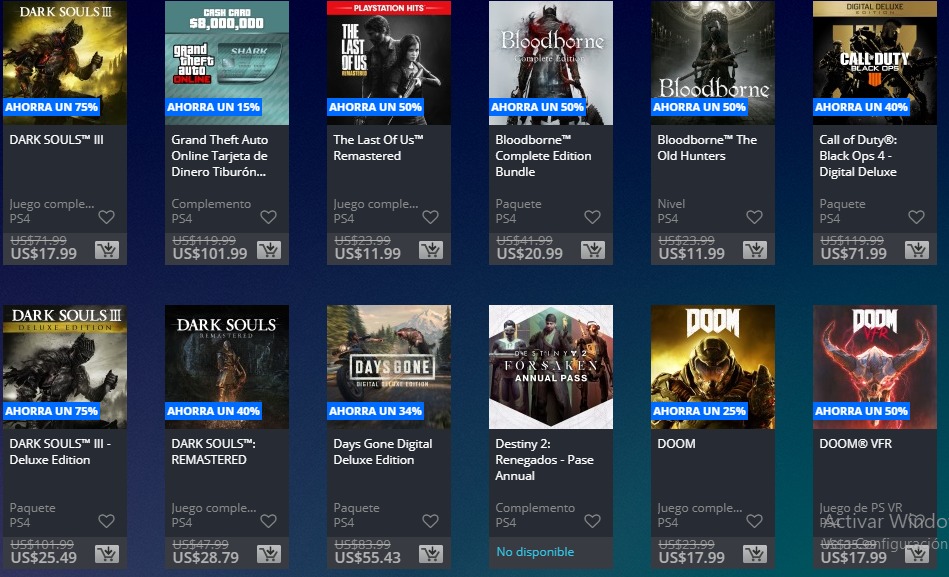Select the Destiny 2 Forsaken Annual Pass thumbnail
This screenshot has height=577, width=949.
point(550,366)
